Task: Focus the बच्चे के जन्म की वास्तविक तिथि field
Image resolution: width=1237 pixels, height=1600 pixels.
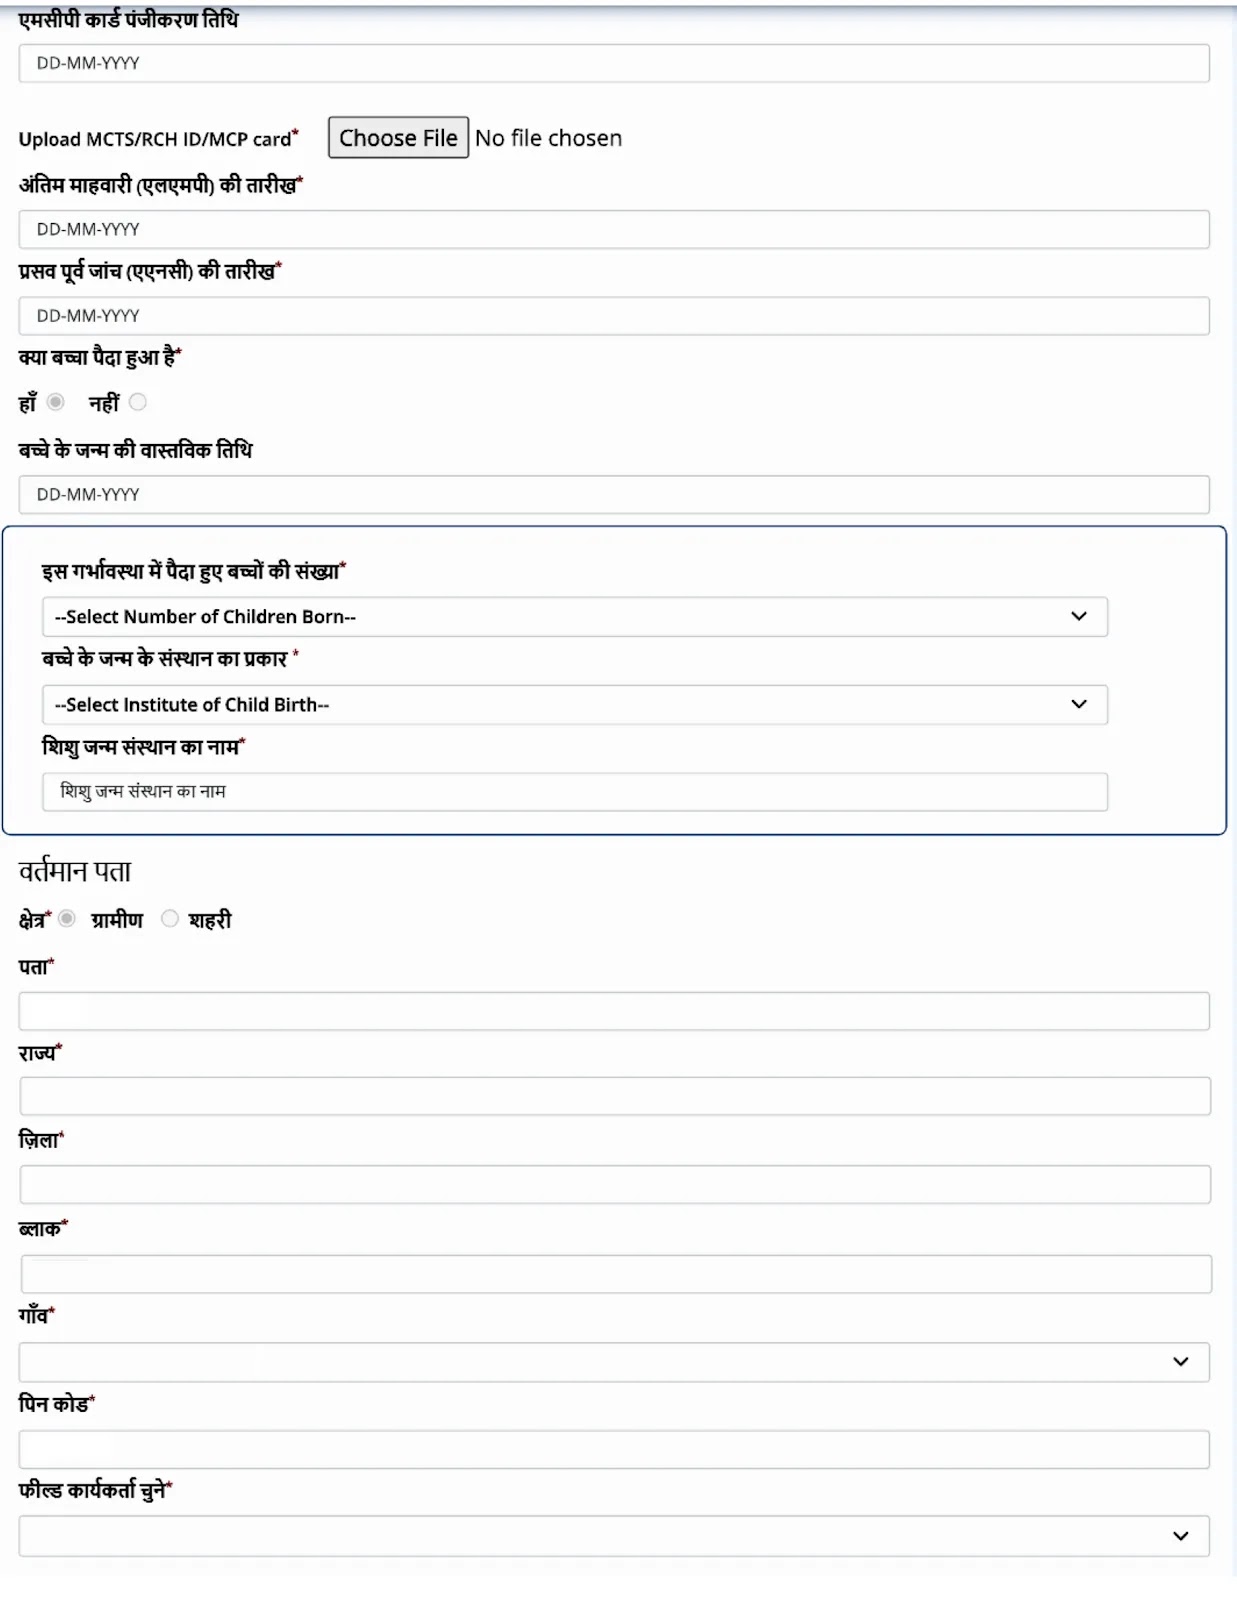Action: point(614,495)
